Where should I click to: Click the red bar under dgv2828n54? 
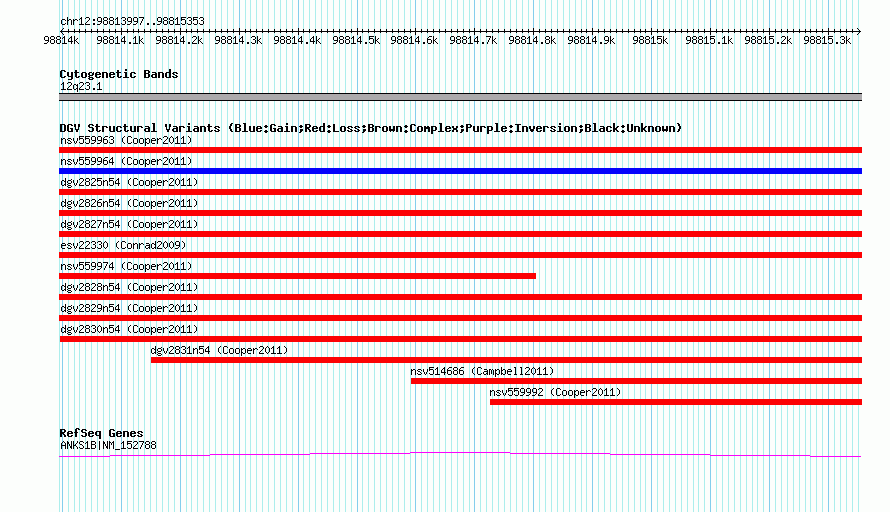tap(460, 297)
